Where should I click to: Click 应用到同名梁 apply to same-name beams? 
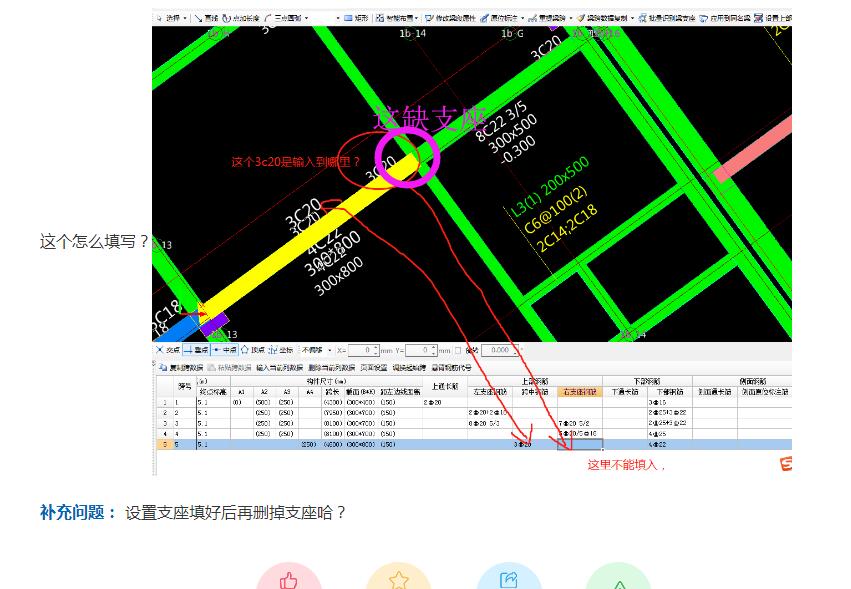[x=725, y=18]
